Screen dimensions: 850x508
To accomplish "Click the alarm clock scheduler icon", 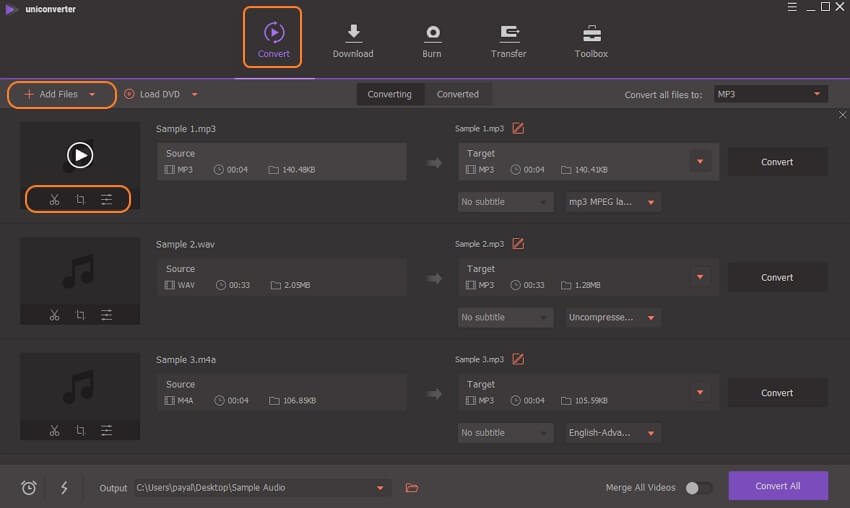I will [x=29, y=488].
